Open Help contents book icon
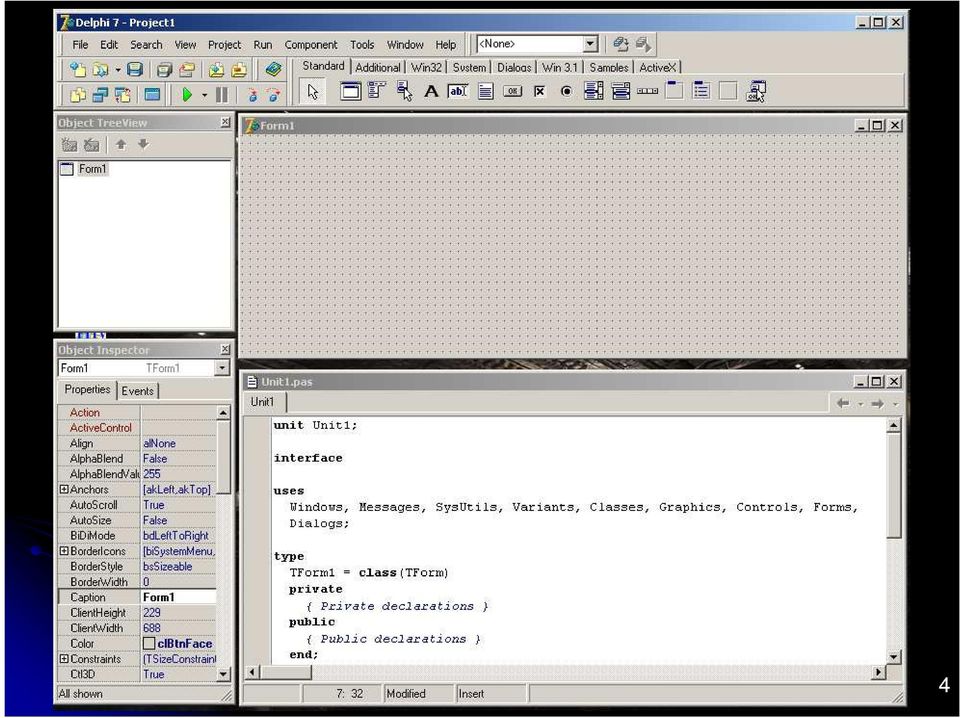Screen dimensions: 960x718 [273, 69]
